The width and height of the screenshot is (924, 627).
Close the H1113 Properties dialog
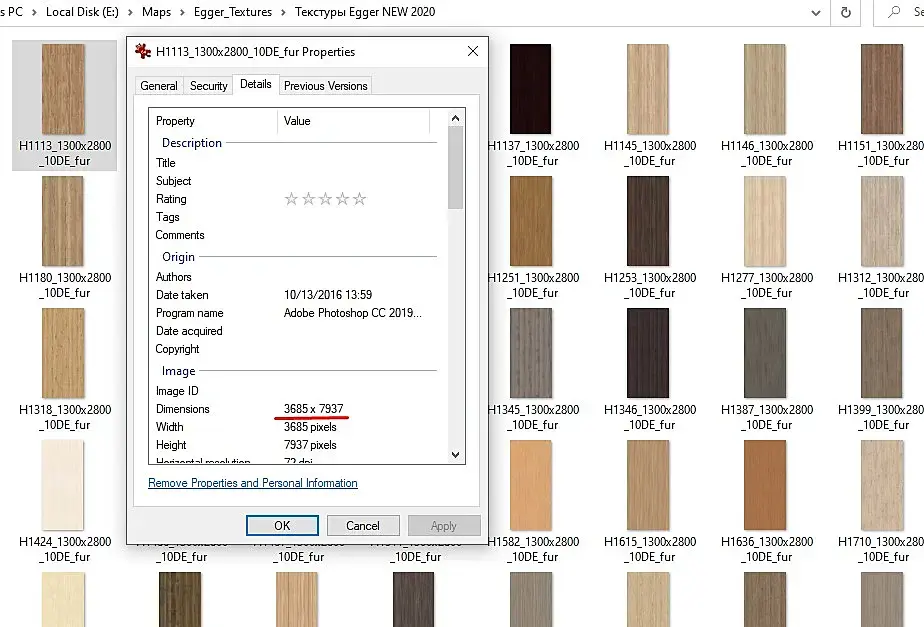click(473, 51)
